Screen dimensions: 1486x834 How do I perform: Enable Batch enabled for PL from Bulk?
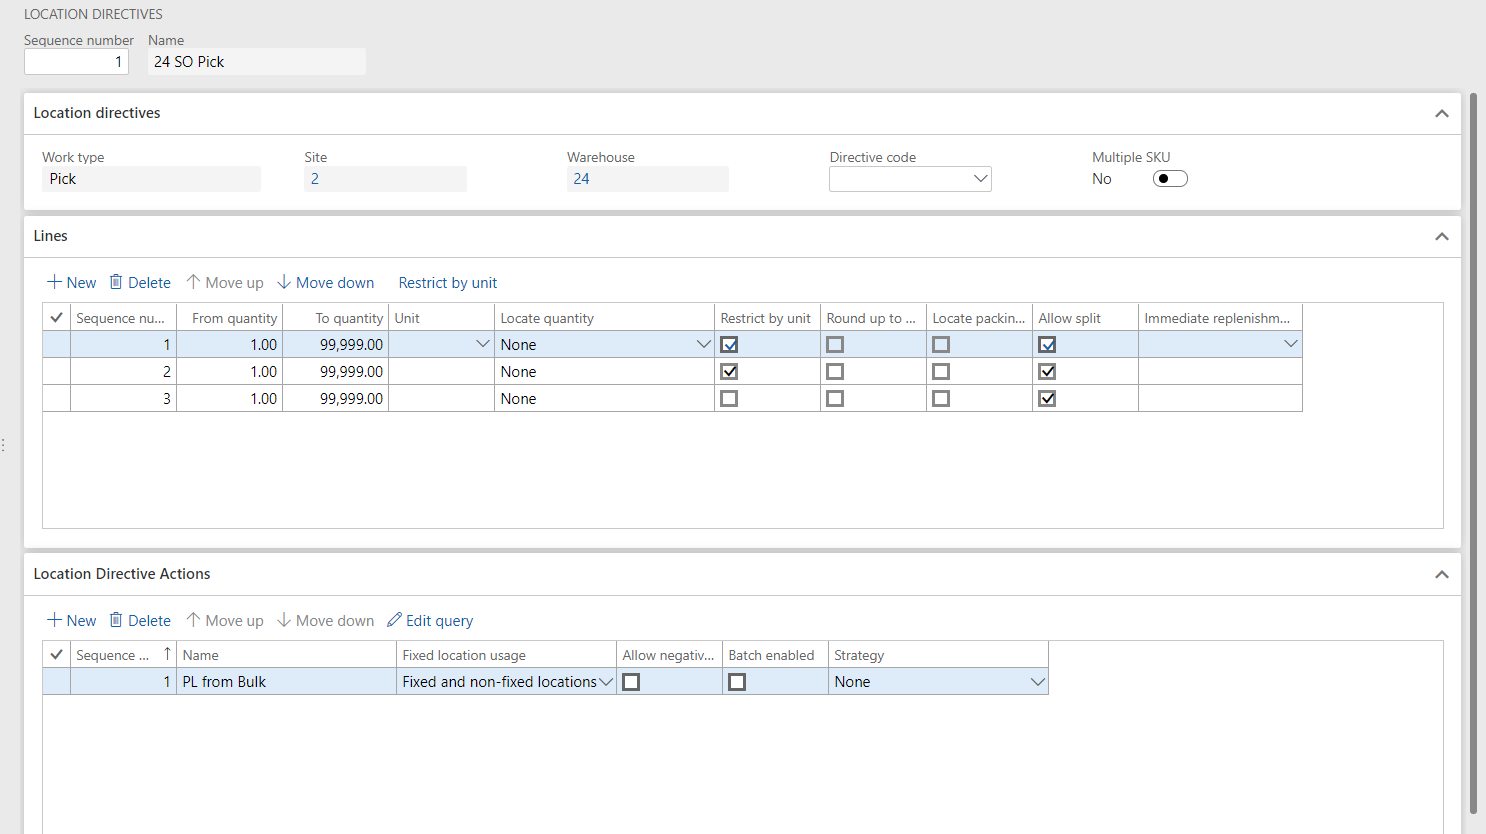tap(737, 682)
